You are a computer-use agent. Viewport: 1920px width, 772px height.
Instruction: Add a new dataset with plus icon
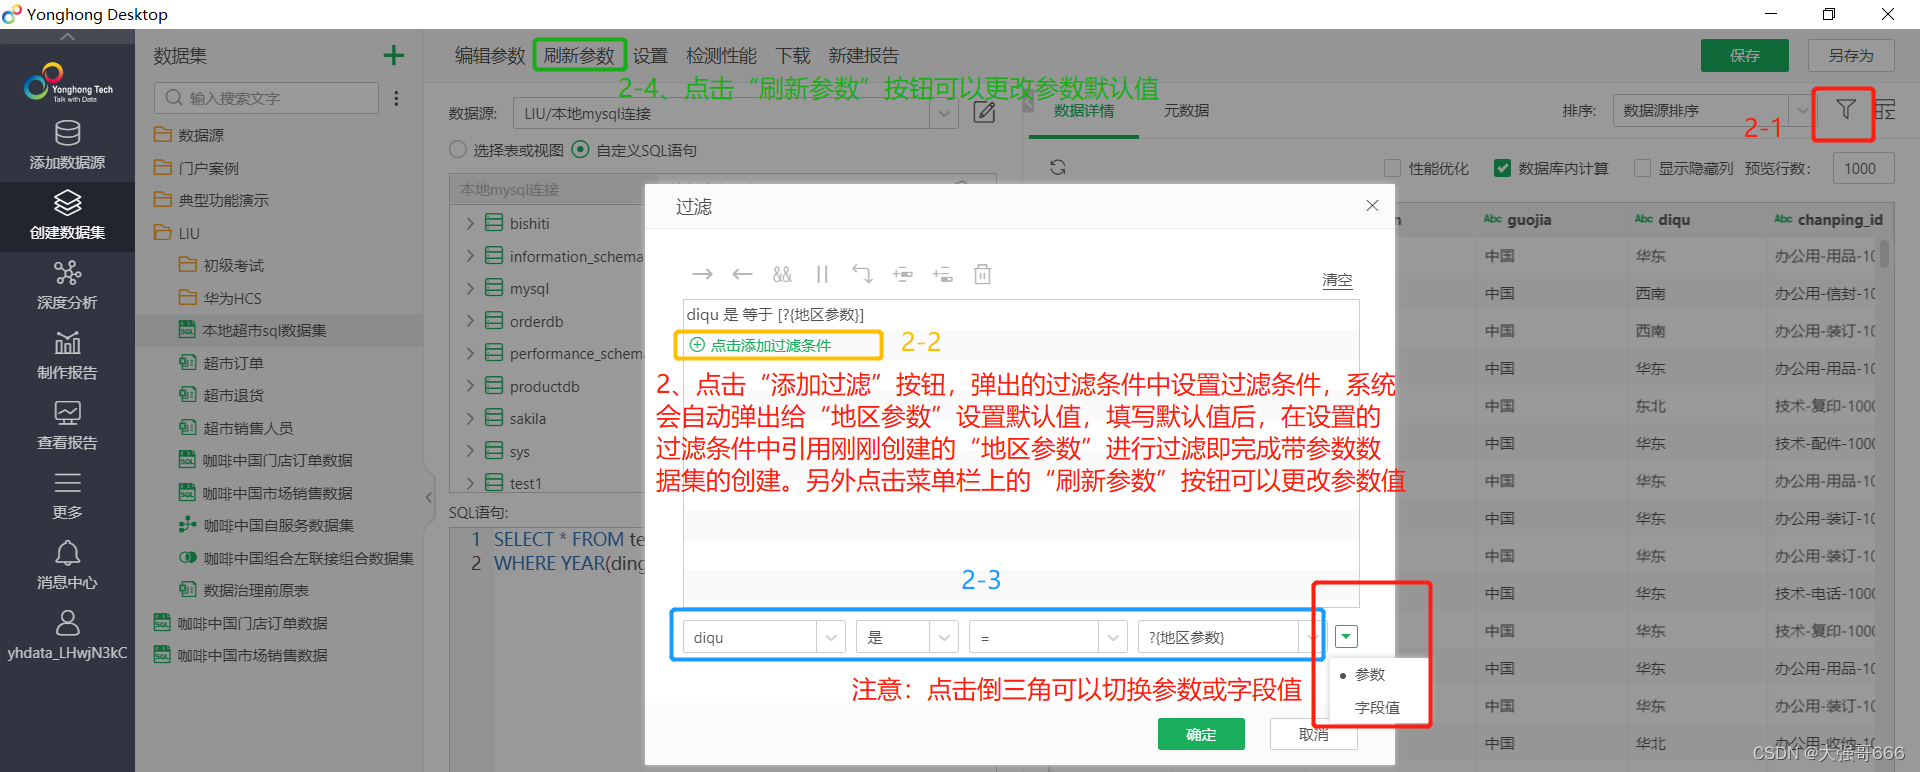pyautogui.click(x=394, y=55)
